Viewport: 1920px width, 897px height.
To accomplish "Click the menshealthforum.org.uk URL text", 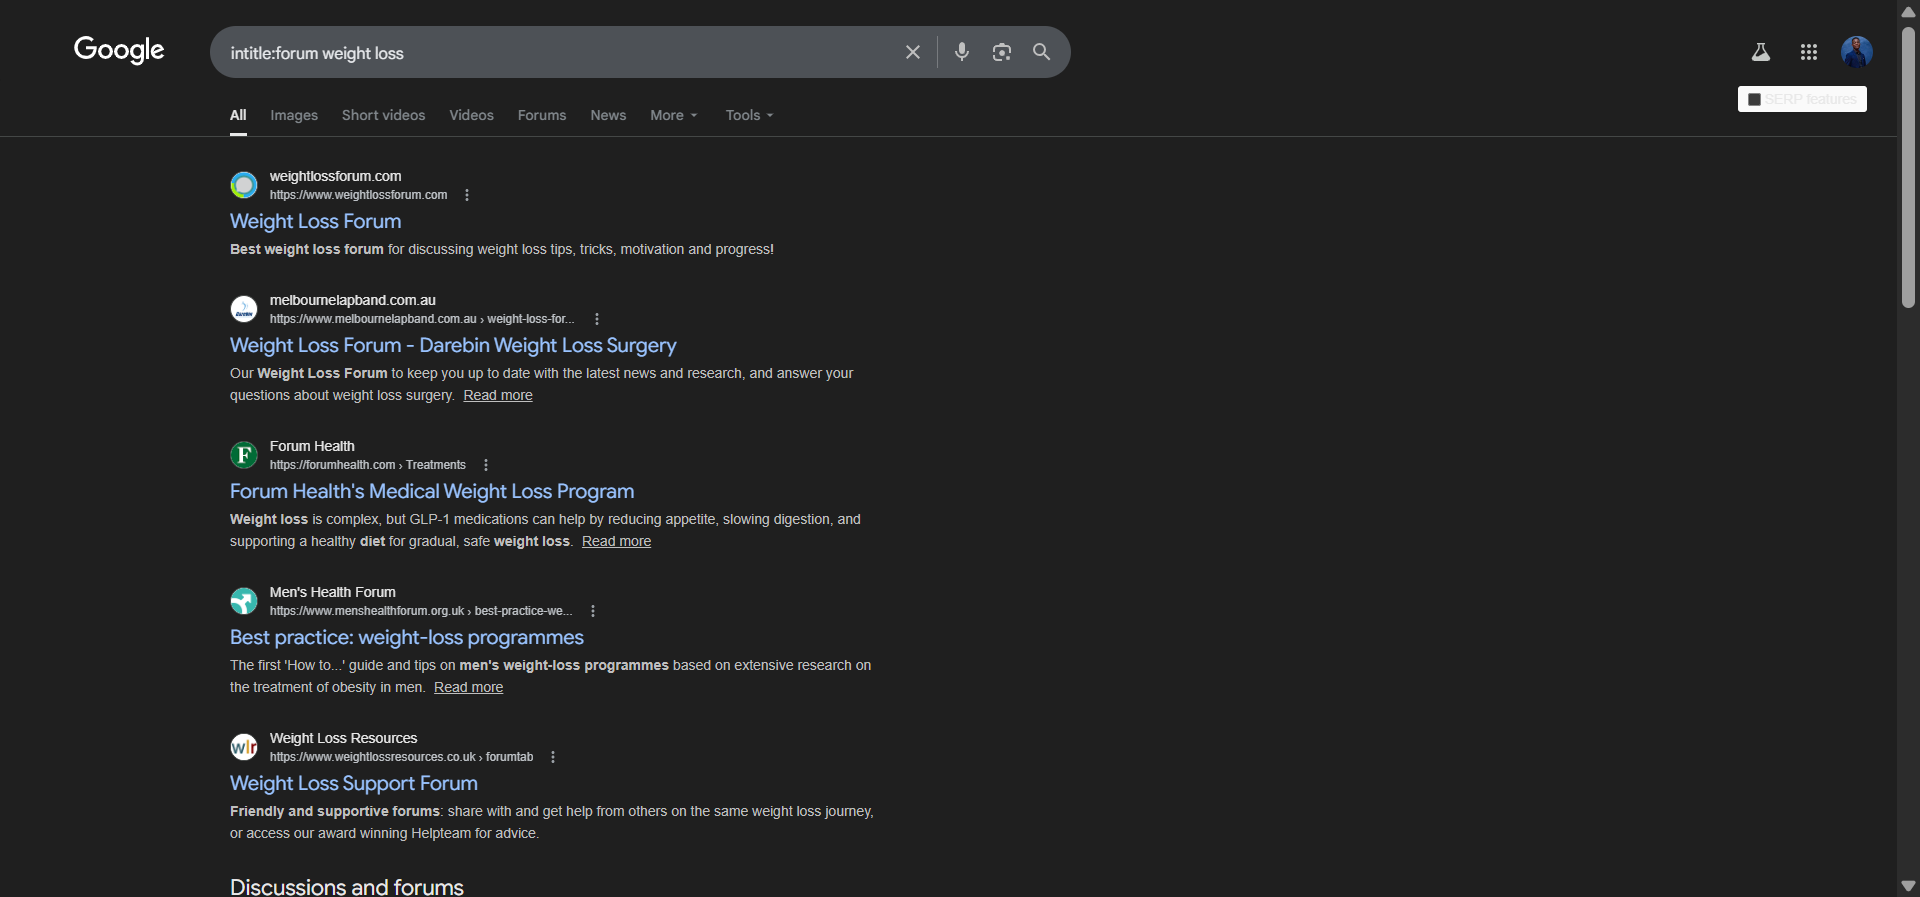I will 420,611.
